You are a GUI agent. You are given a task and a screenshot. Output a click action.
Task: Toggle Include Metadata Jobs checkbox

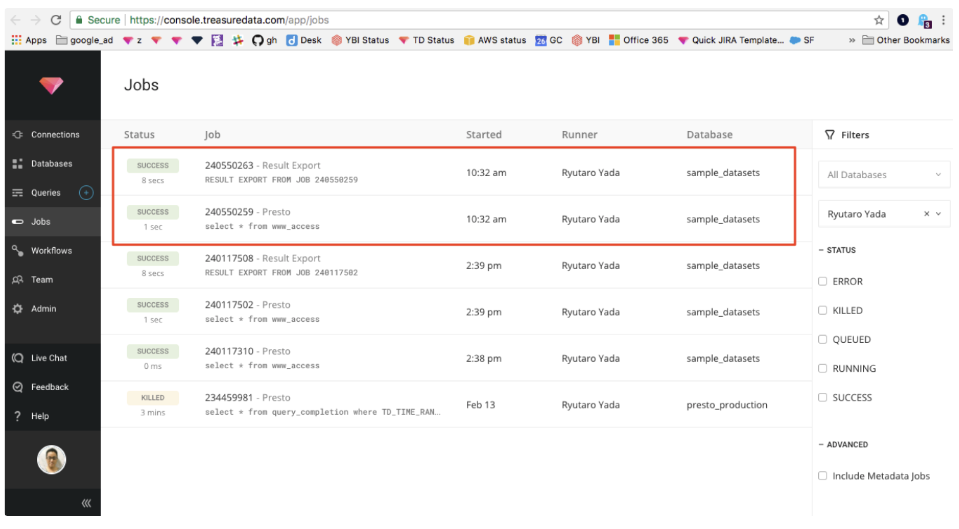click(x=823, y=476)
